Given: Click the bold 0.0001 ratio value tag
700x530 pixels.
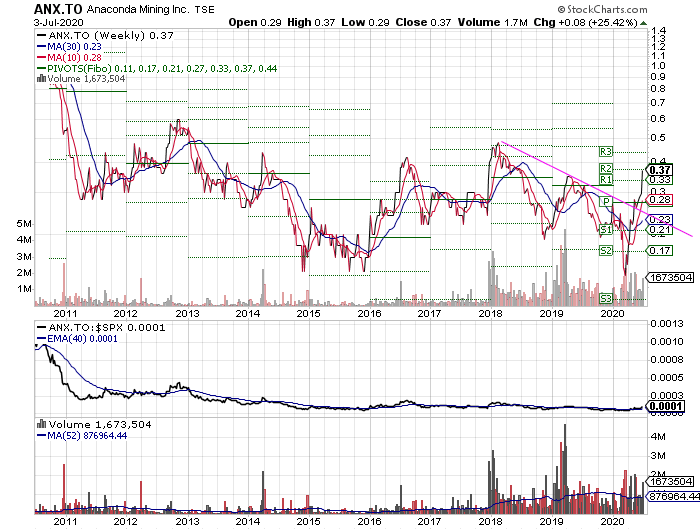Looking at the screenshot, I should [665, 406].
